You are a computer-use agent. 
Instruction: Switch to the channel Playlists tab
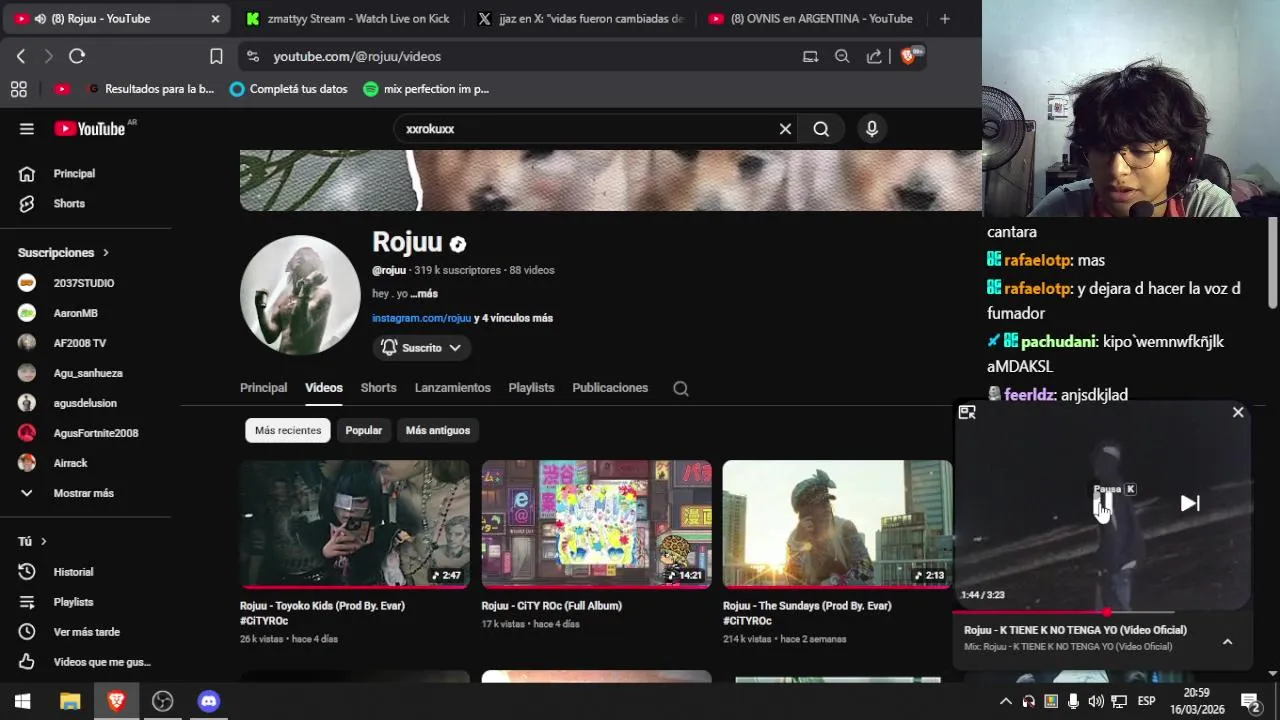pyautogui.click(x=531, y=388)
